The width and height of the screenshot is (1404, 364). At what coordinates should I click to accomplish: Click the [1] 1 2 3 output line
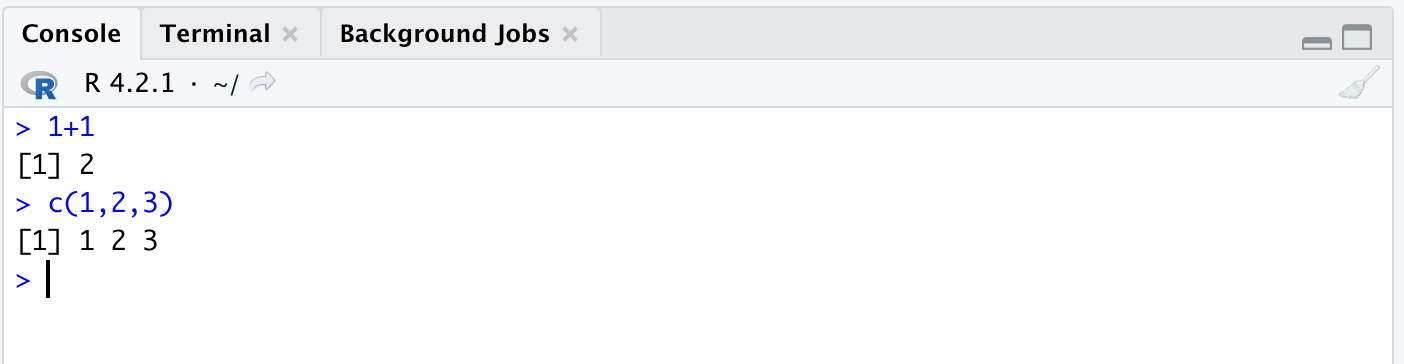(x=88, y=242)
